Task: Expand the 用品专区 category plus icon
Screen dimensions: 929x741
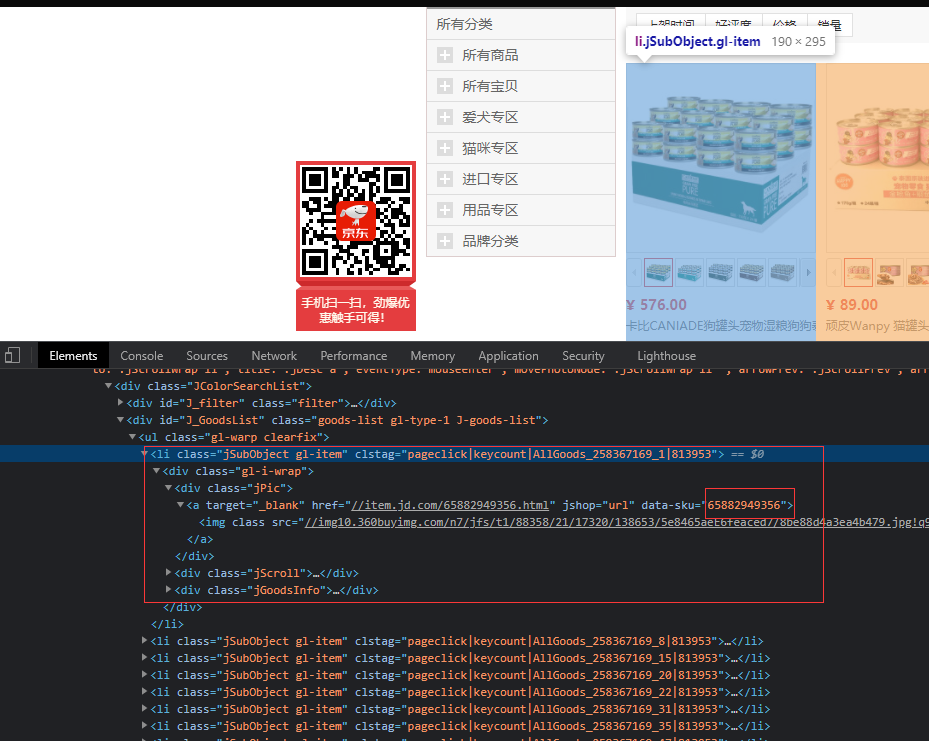Action: (445, 210)
